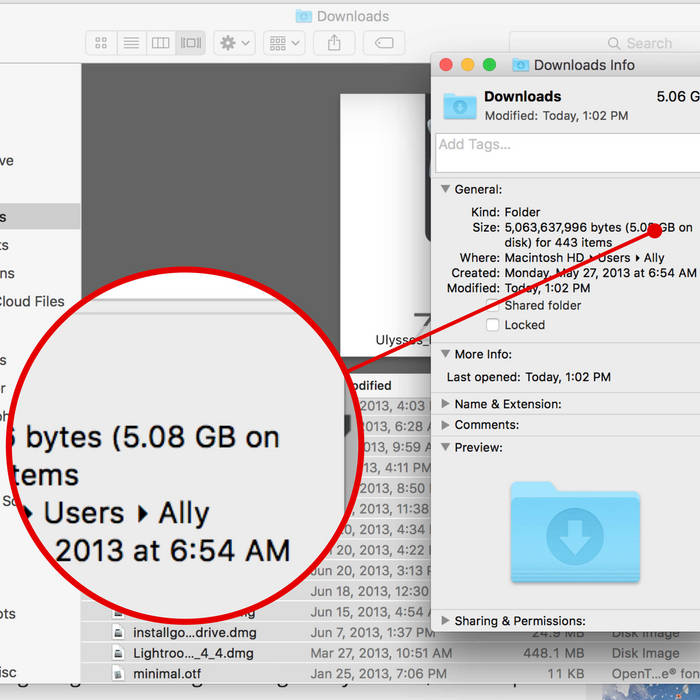Screen dimensions: 700x700
Task: Select the Cloud Files sidebar item
Action: point(32,301)
